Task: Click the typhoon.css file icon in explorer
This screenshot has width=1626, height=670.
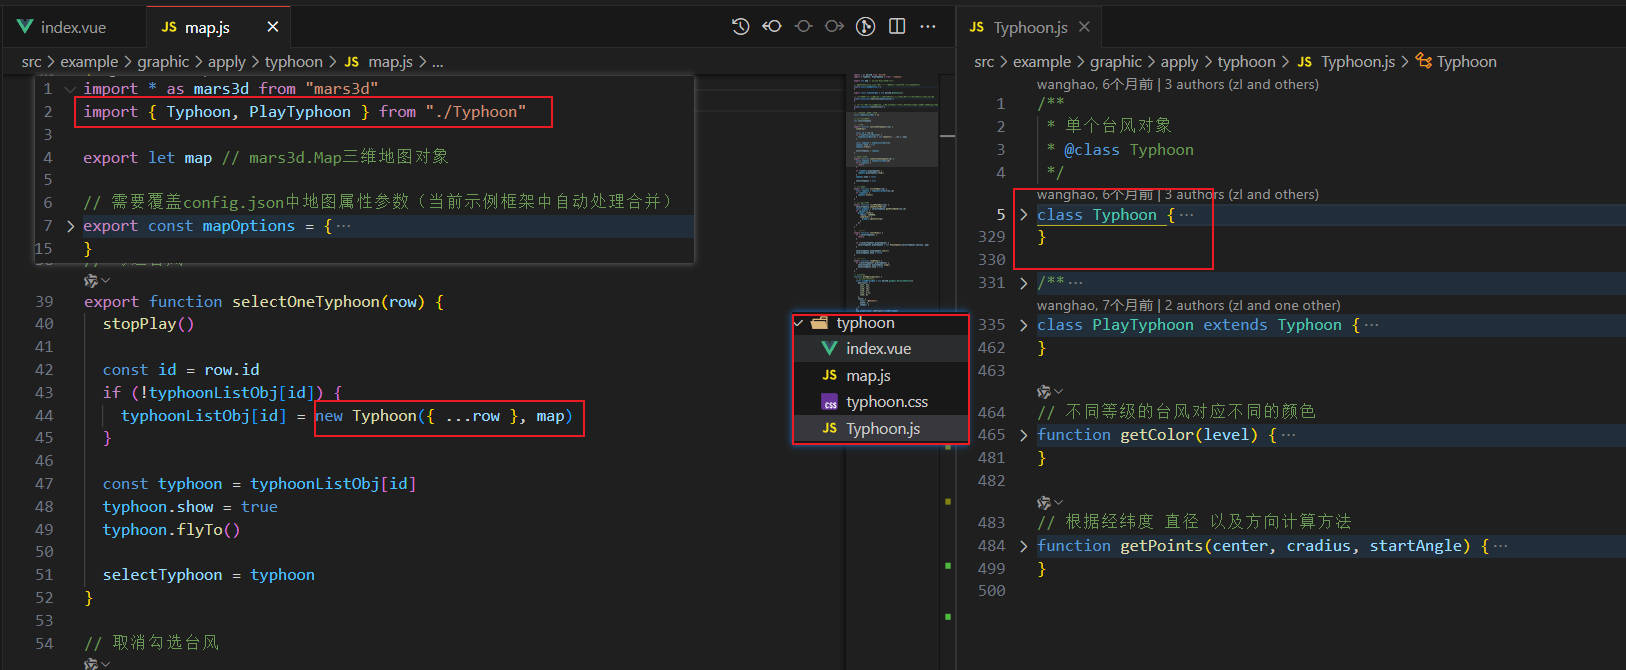Action: pos(829,402)
